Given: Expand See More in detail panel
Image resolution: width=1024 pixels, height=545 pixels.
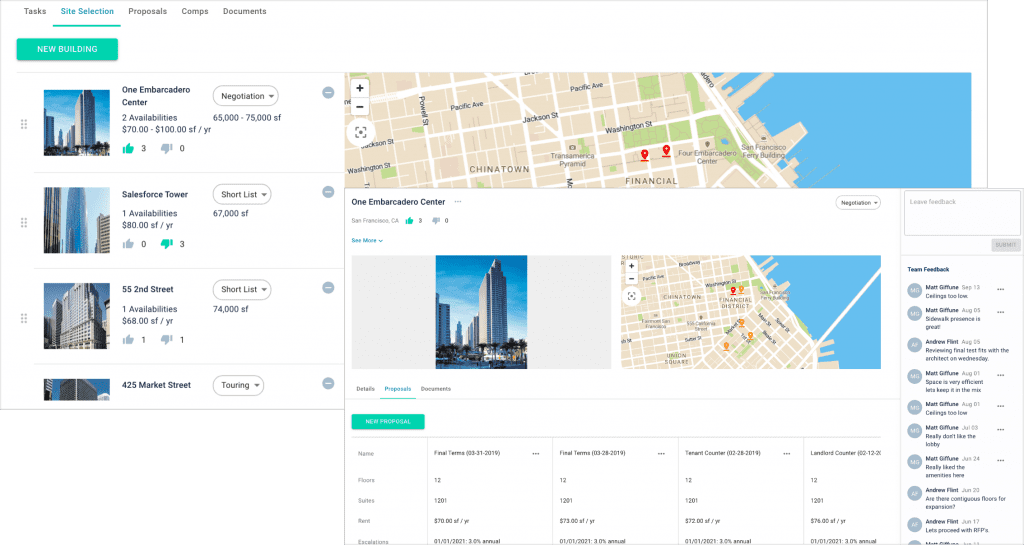Looking at the screenshot, I should [367, 240].
